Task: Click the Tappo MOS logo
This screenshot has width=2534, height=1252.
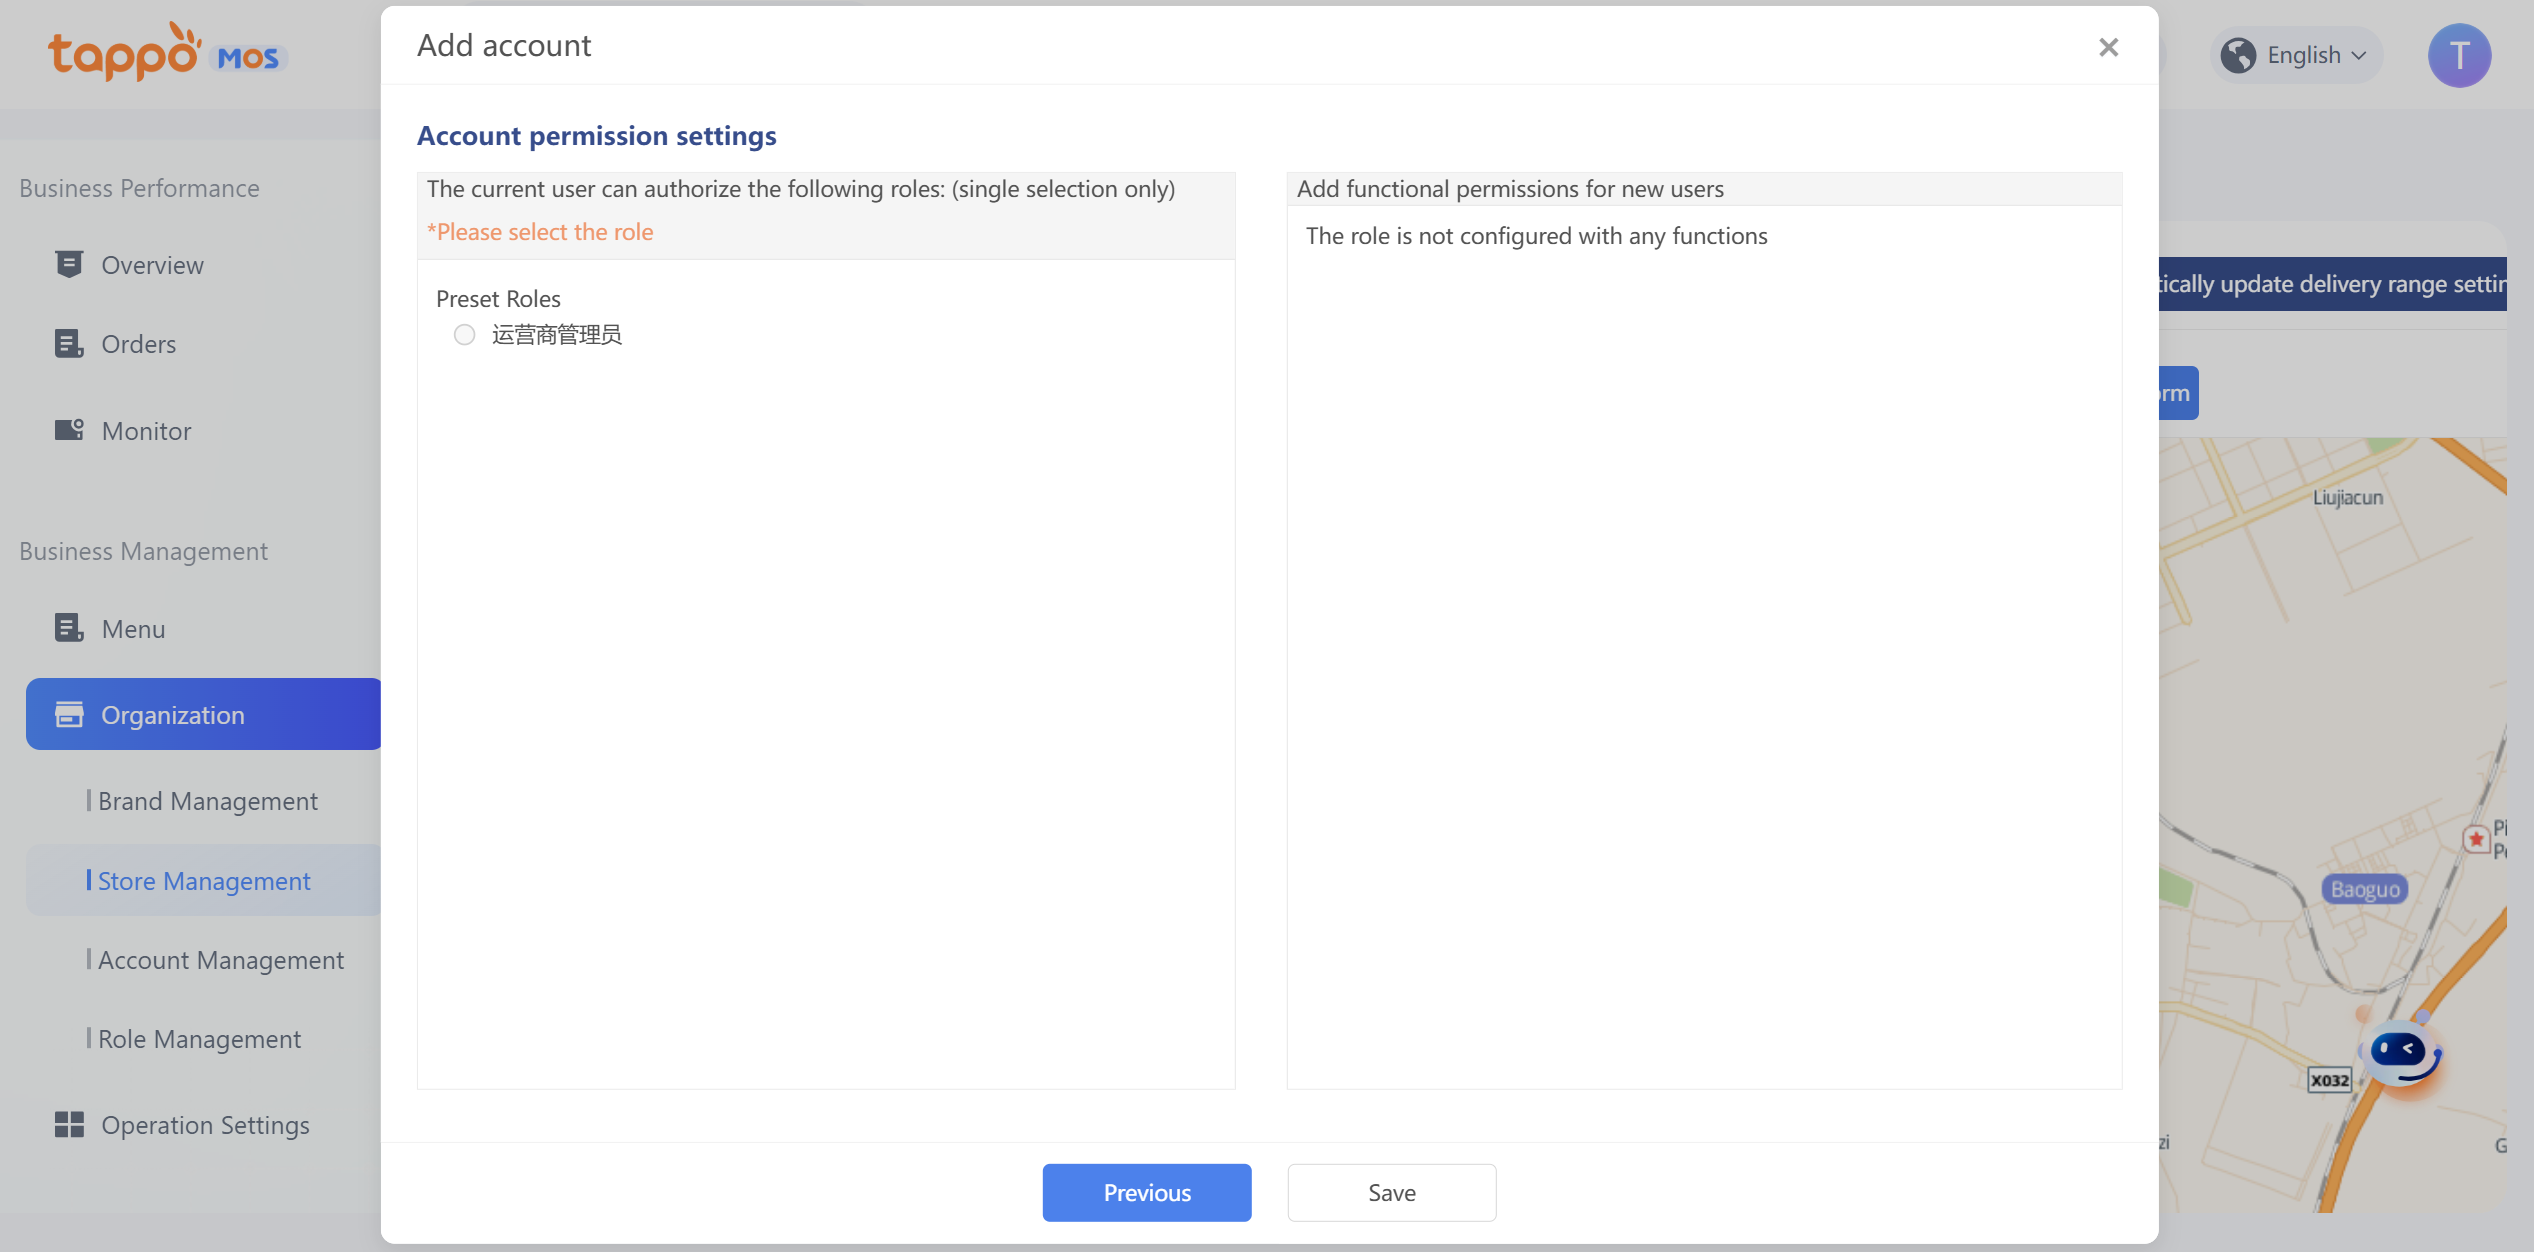Action: tap(167, 53)
